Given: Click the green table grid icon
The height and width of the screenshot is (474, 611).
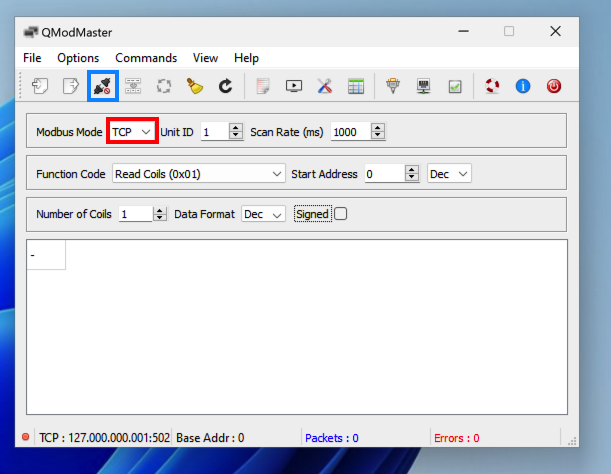Looking at the screenshot, I should coord(356,86).
